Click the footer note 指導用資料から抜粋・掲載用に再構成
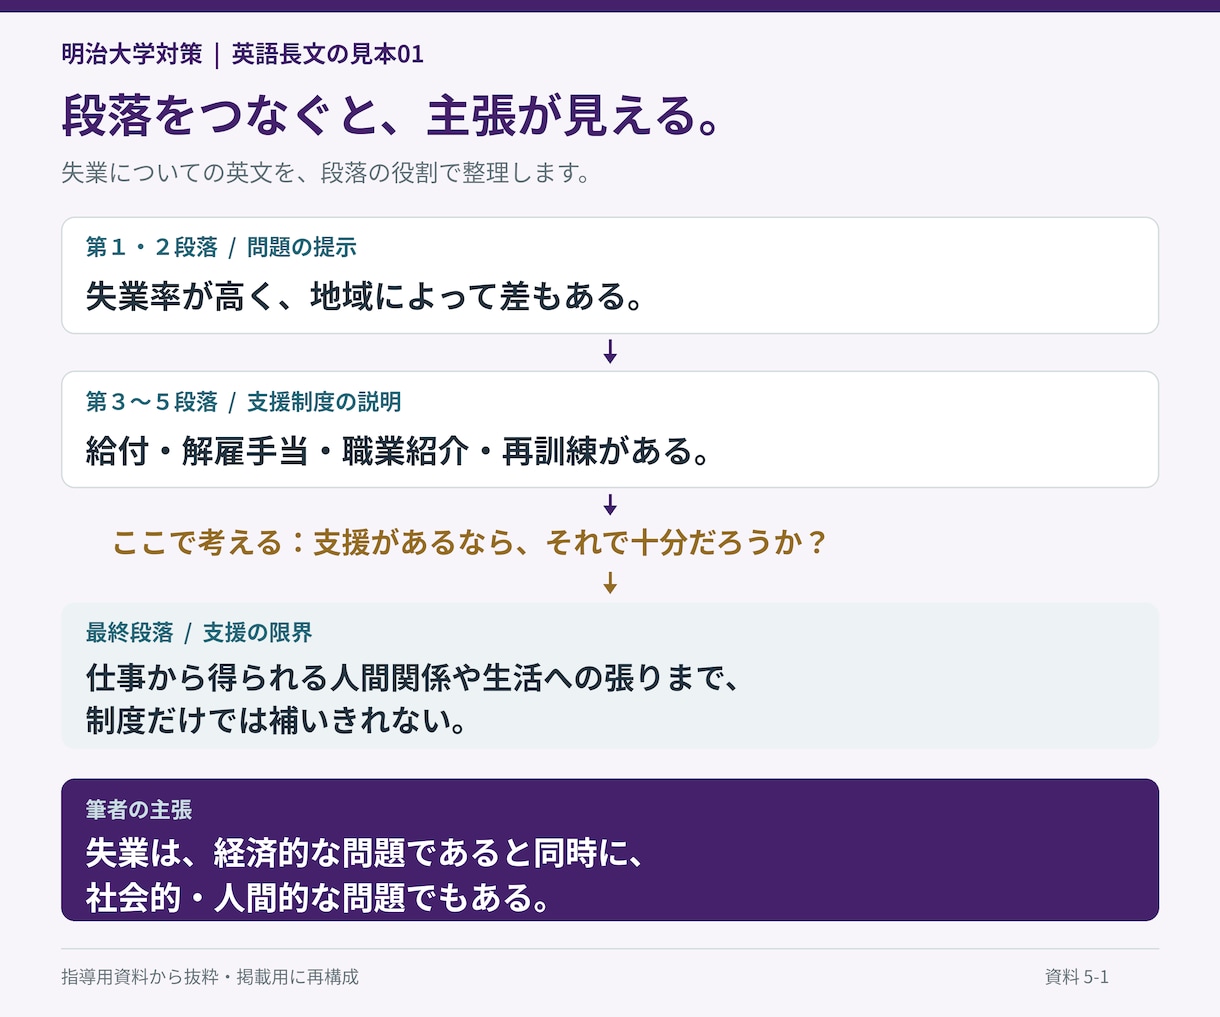The image size is (1220, 1017). tap(210, 977)
